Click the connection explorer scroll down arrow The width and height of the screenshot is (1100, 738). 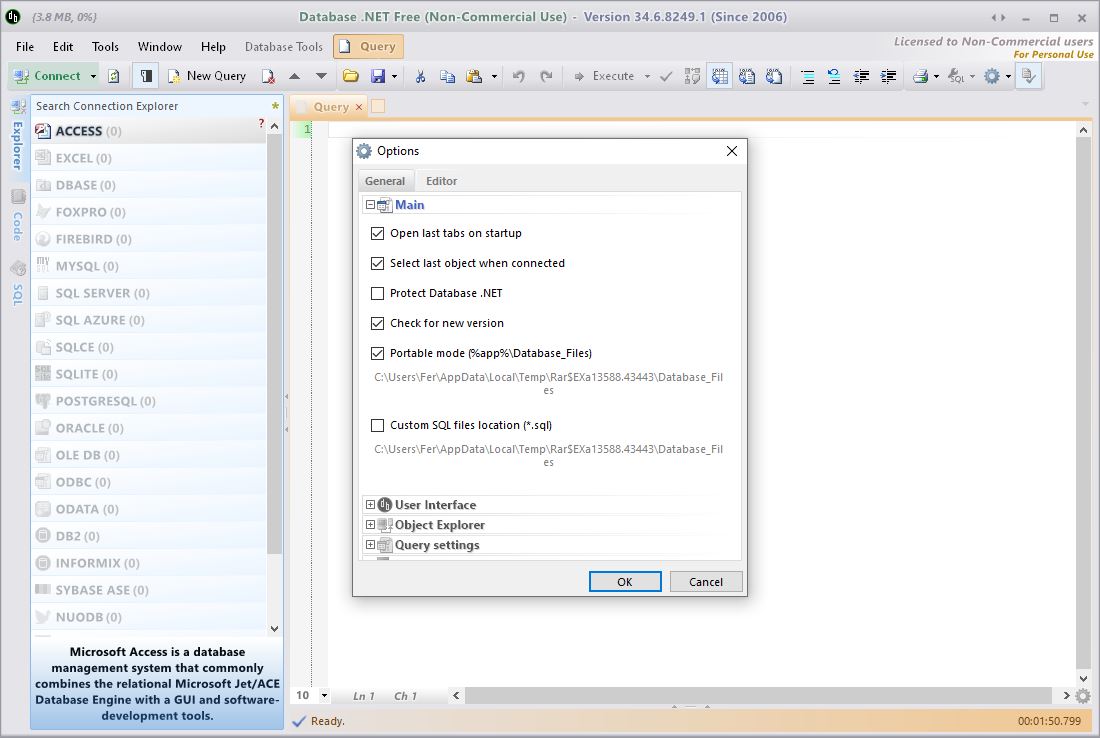pyautogui.click(x=274, y=629)
